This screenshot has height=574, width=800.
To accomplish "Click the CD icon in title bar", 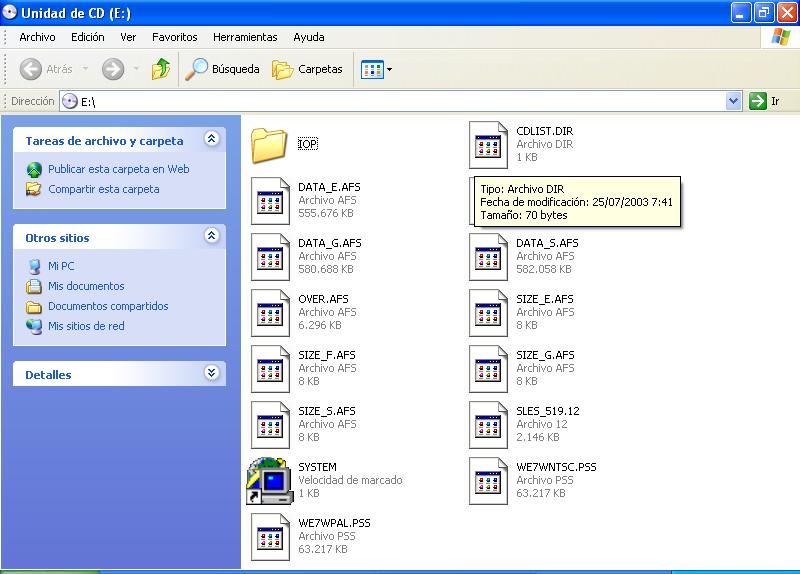I will (10, 12).
